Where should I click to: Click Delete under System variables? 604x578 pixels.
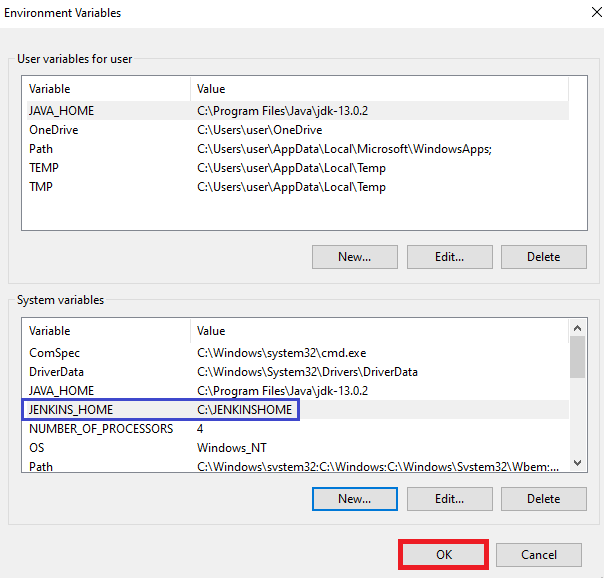544,499
